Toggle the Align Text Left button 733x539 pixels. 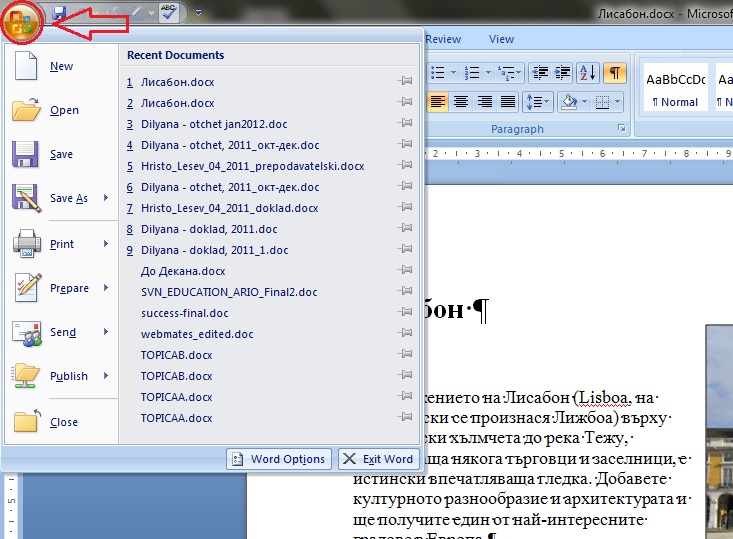point(438,101)
